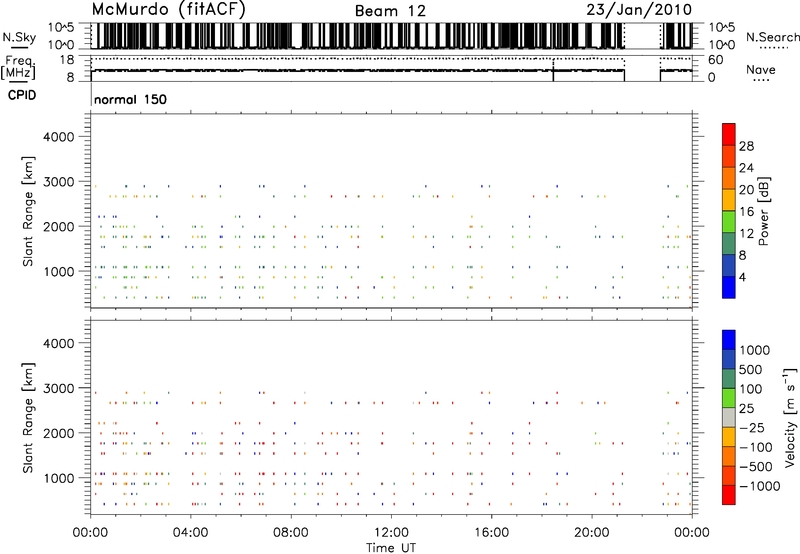Choose the blue Power segment between 8 and 4

(x=729, y=266)
